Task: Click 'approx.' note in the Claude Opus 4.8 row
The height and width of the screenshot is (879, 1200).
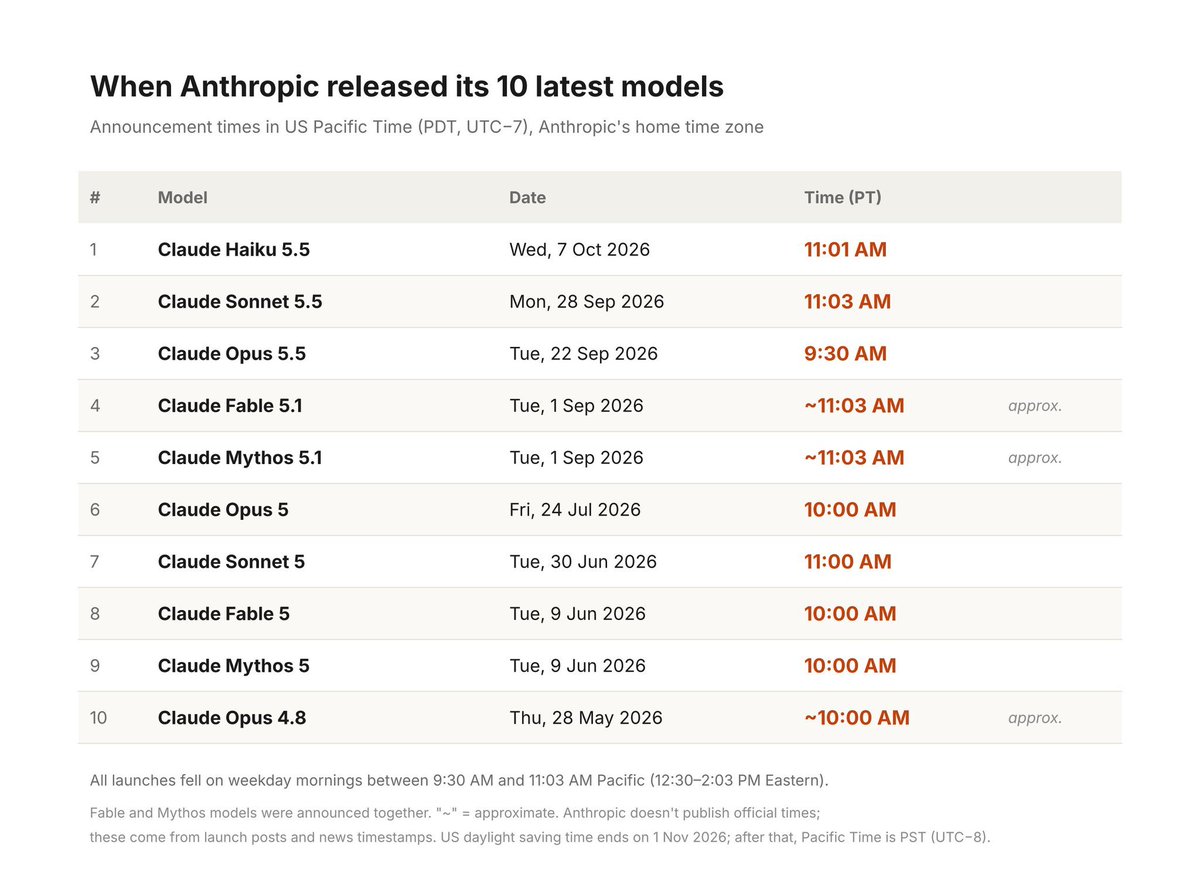Action: pos(1035,718)
